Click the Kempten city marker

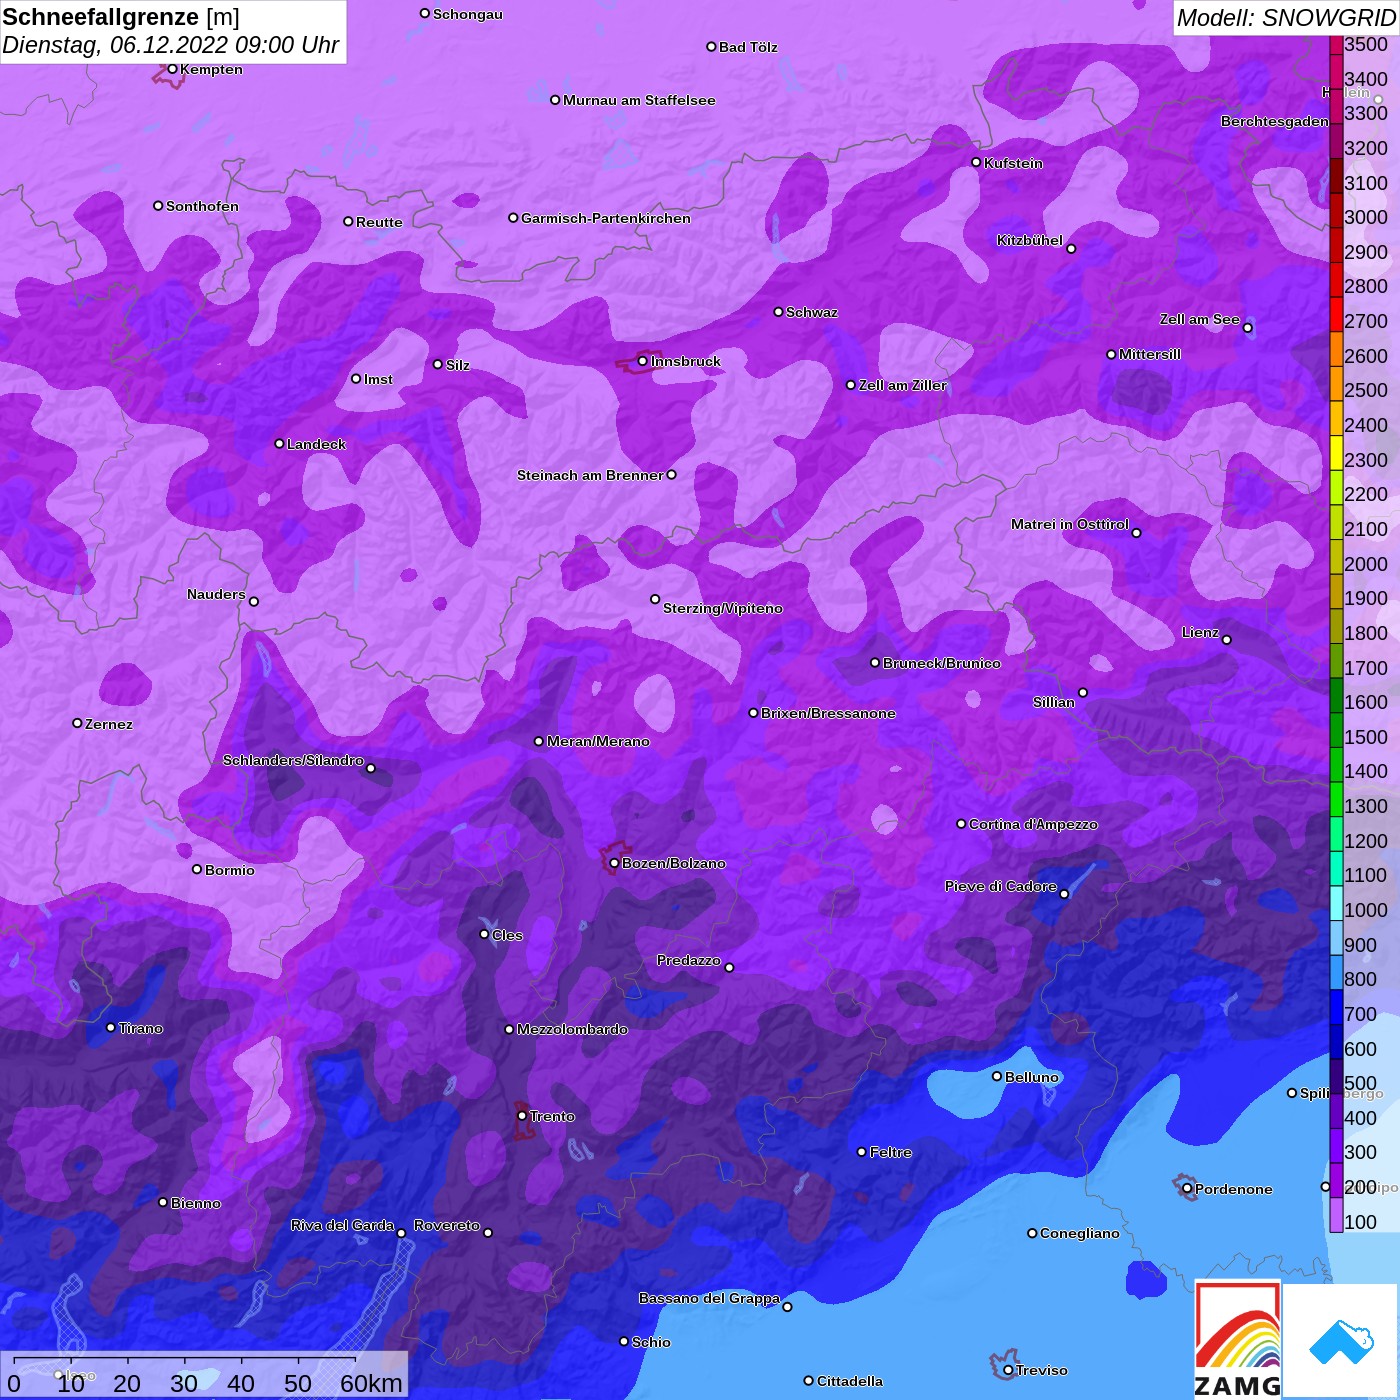tap(172, 69)
